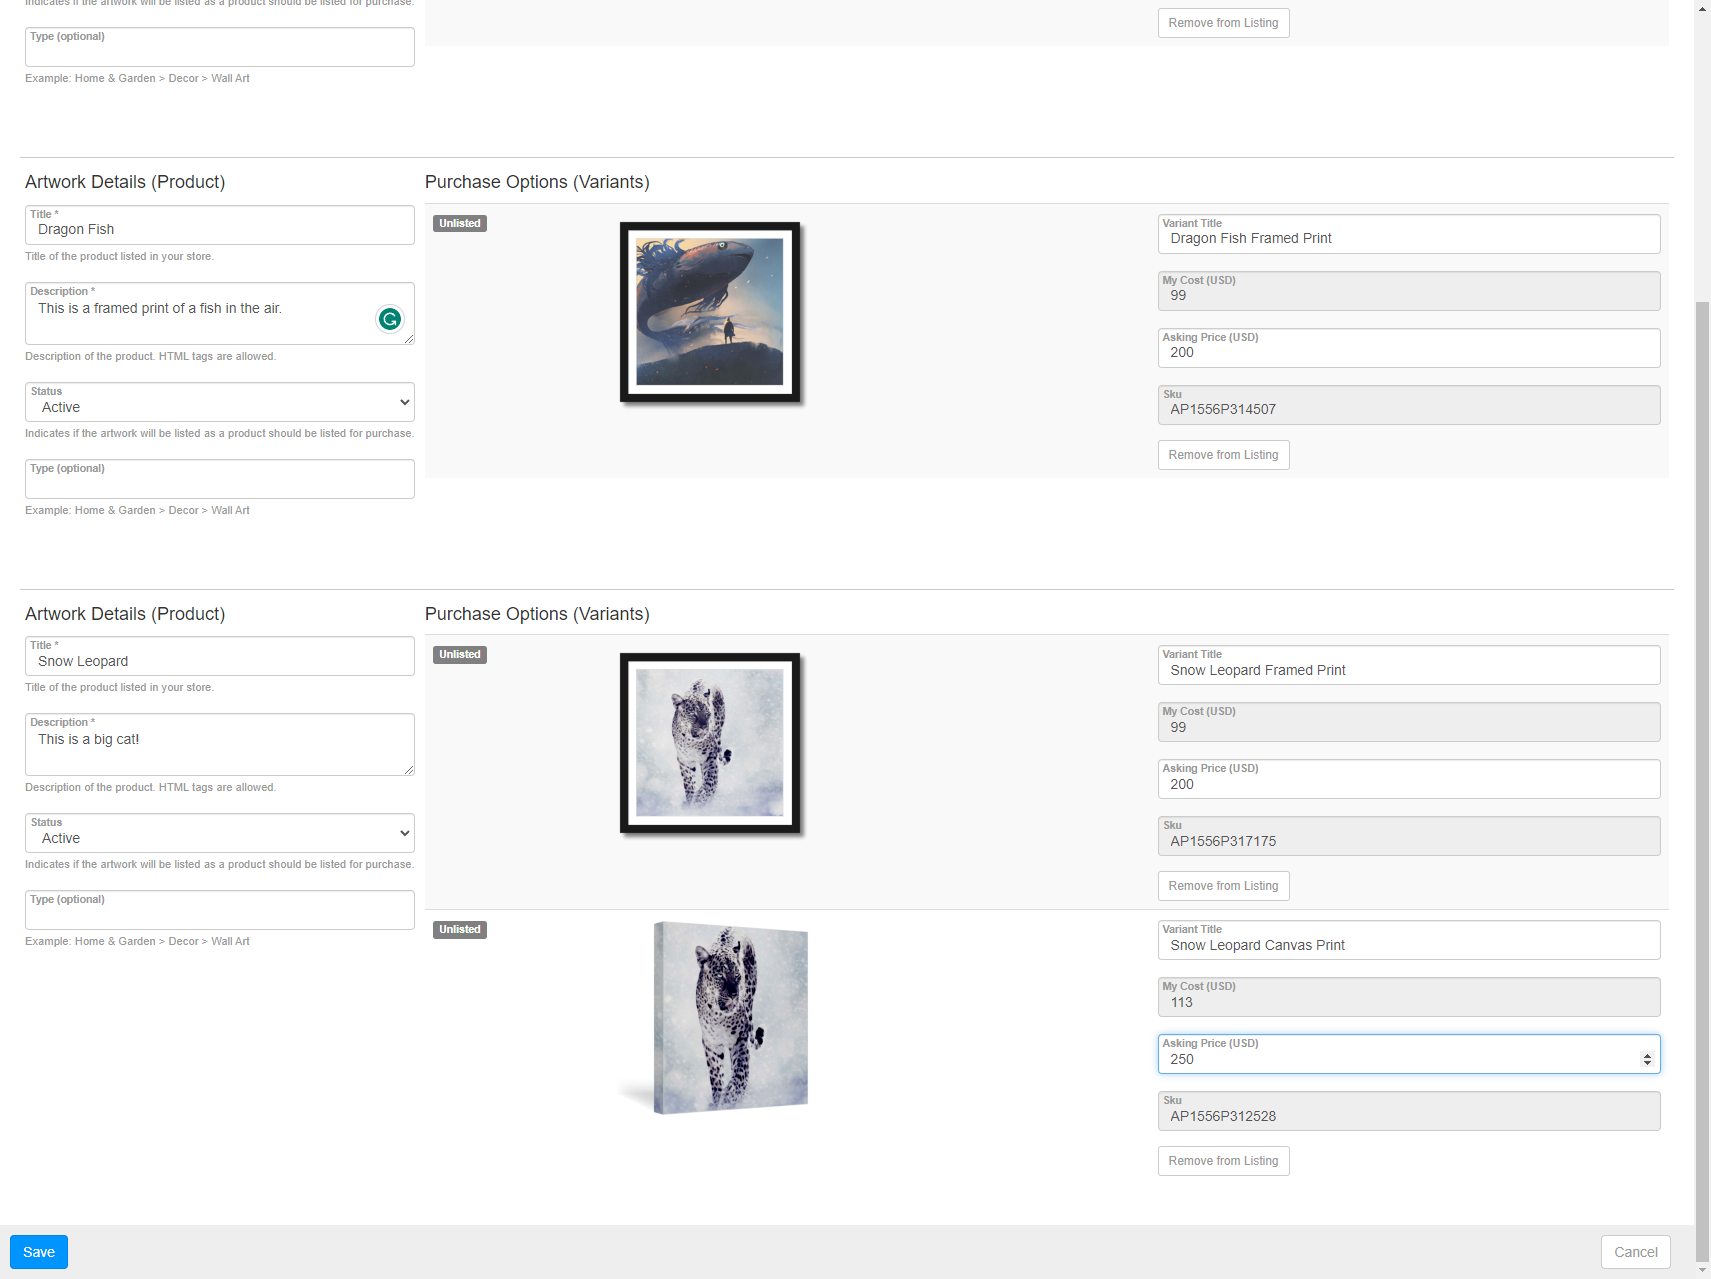Click the Snow Leopard framed print thumbnail
The width and height of the screenshot is (1711, 1279).
[710, 743]
